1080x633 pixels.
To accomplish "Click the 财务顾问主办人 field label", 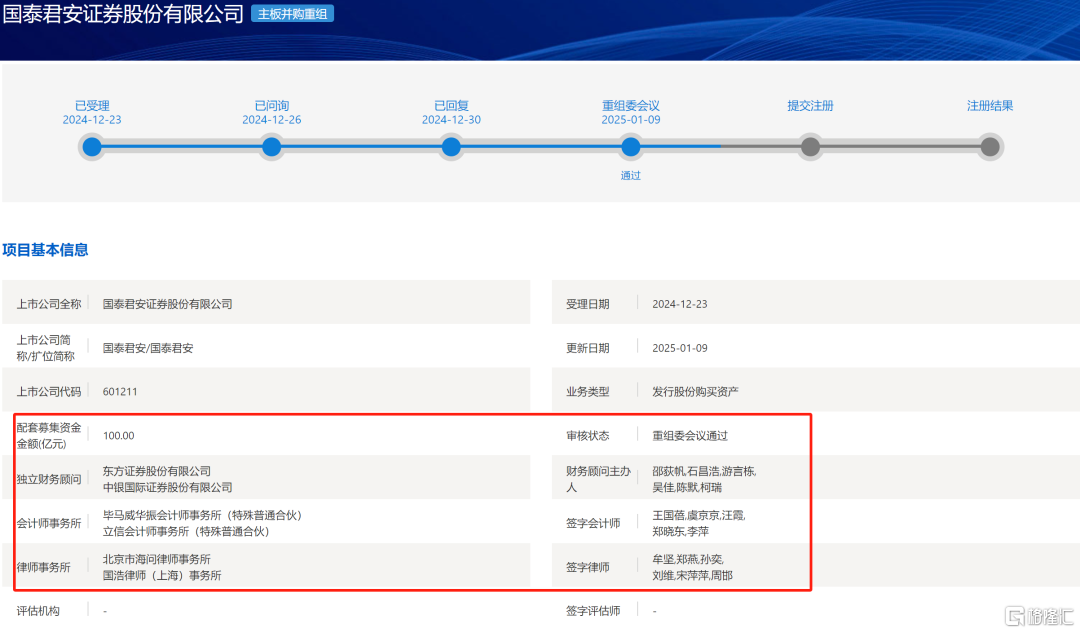I will [599, 479].
